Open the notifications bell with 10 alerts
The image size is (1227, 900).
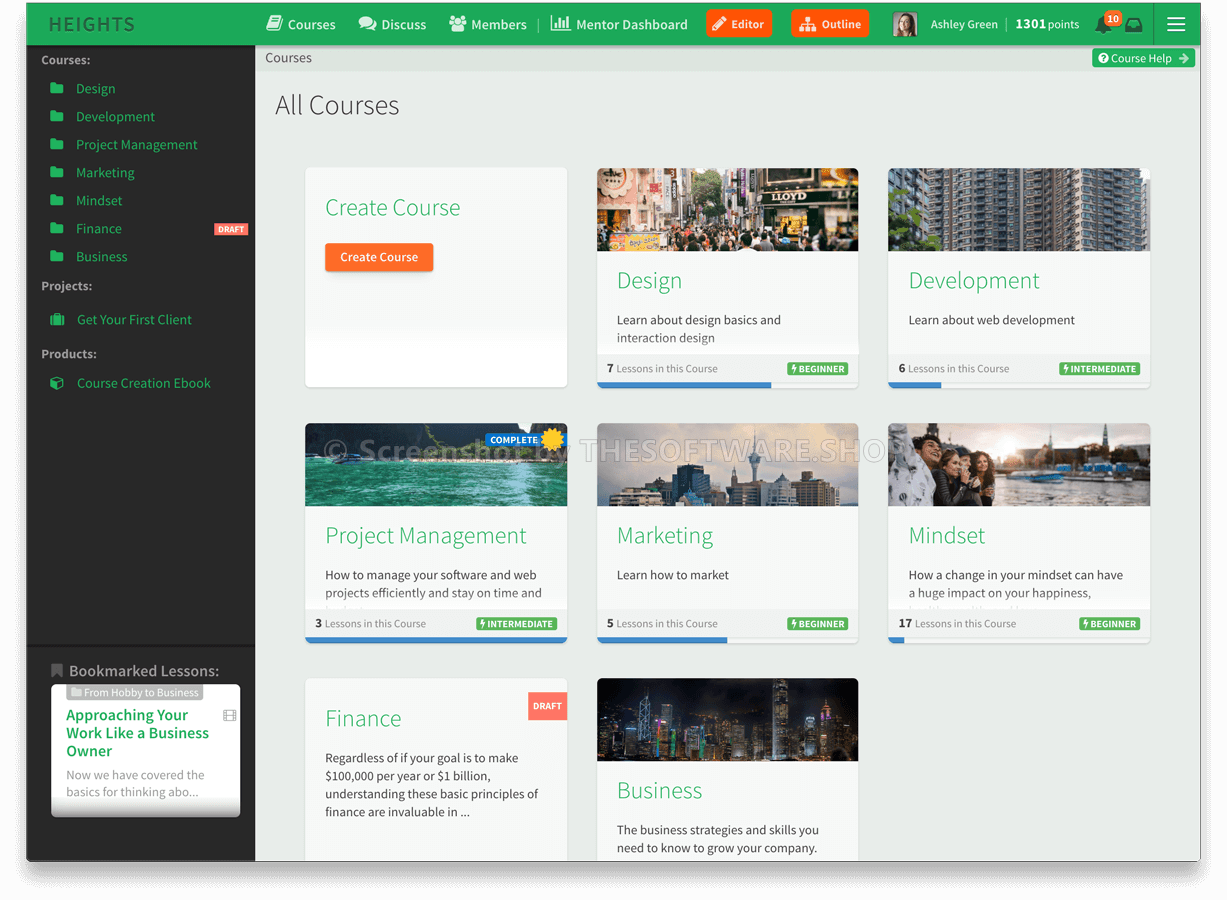(x=1103, y=24)
